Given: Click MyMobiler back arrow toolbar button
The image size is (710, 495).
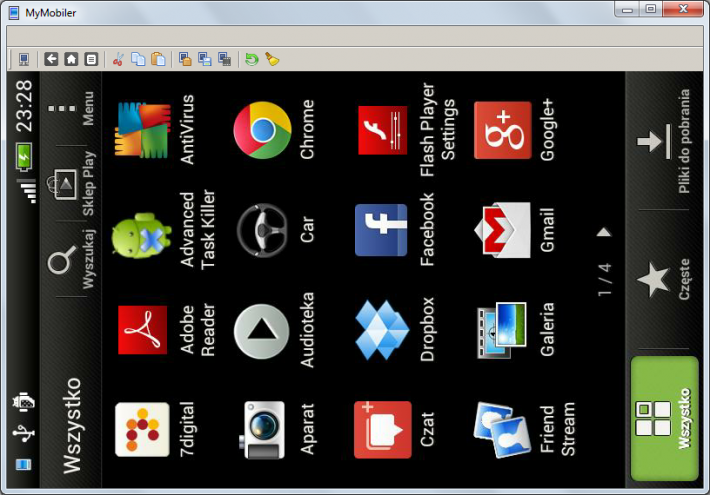Looking at the screenshot, I should coord(51,59).
